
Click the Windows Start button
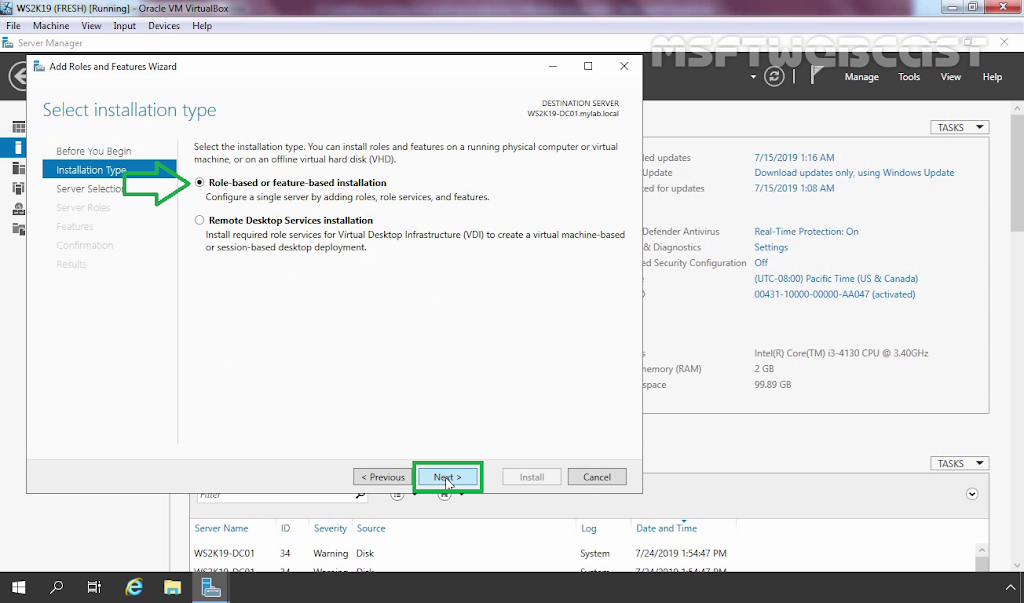click(18, 587)
